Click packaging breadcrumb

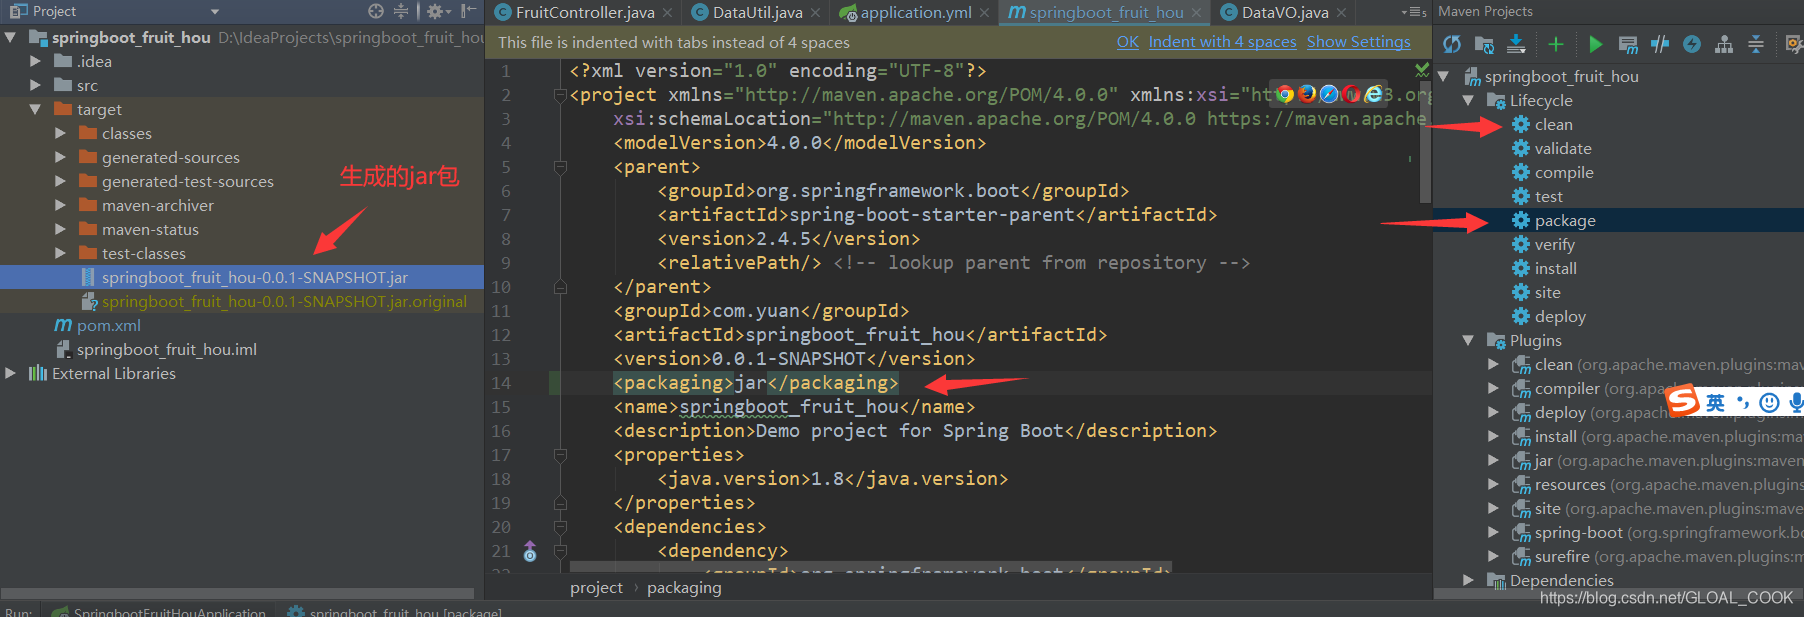(x=684, y=588)
